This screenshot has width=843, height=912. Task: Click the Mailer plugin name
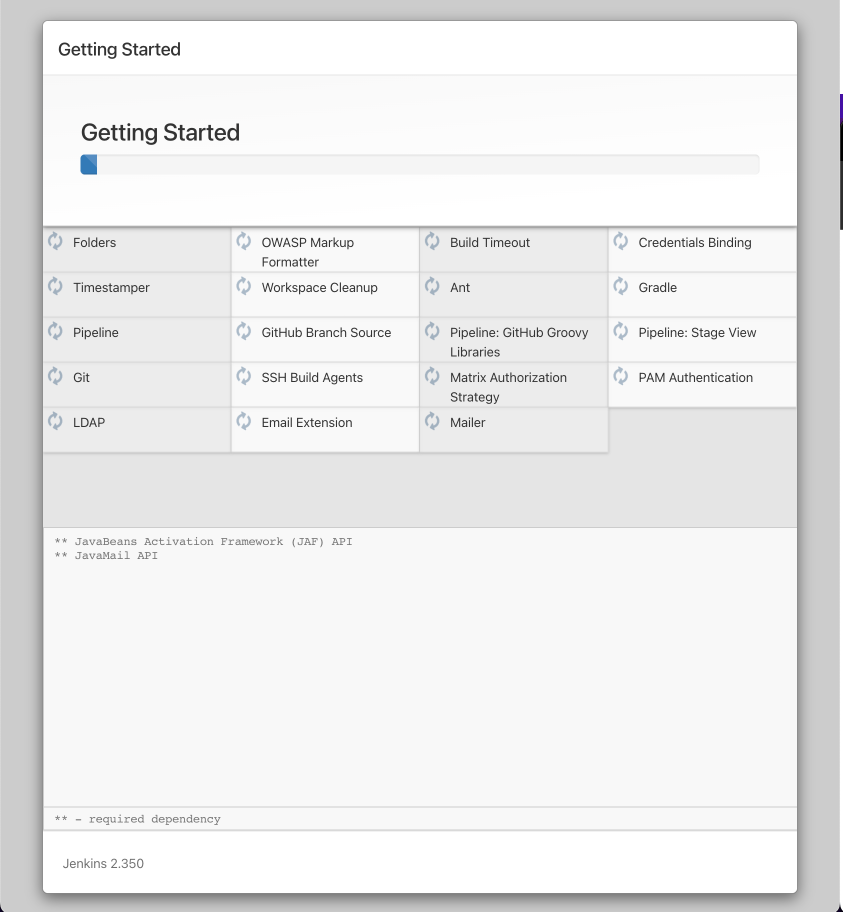(467, 422)
